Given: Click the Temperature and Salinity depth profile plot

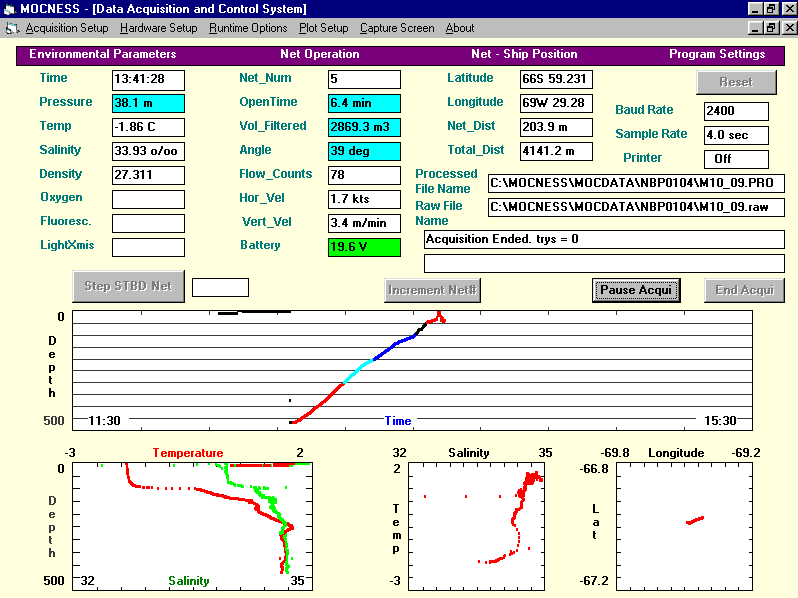Looking at the screenshot, I should point(192,527).
